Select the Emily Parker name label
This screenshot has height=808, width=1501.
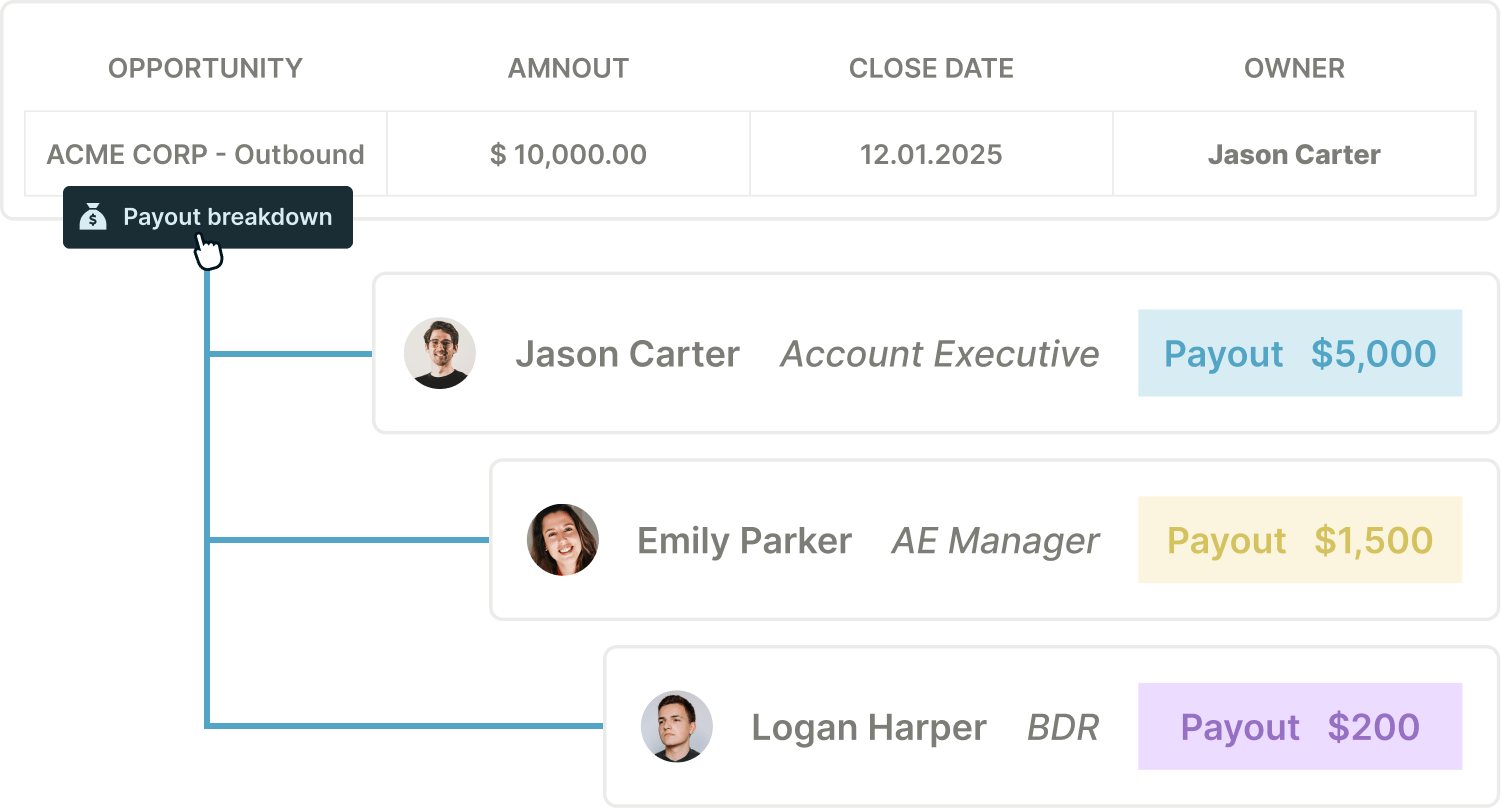point(744,541)
